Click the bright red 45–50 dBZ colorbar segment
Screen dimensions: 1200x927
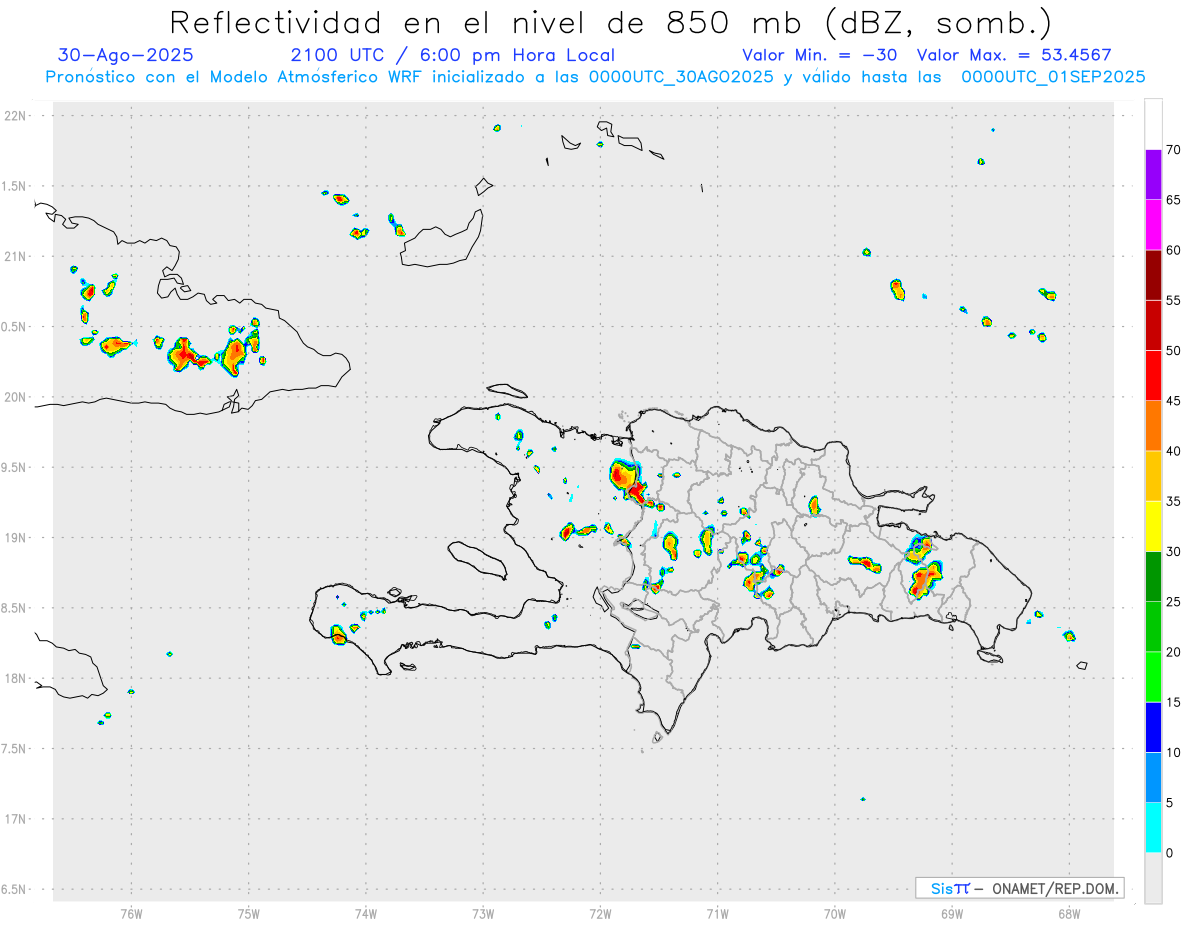click(x=1153, y=376)
